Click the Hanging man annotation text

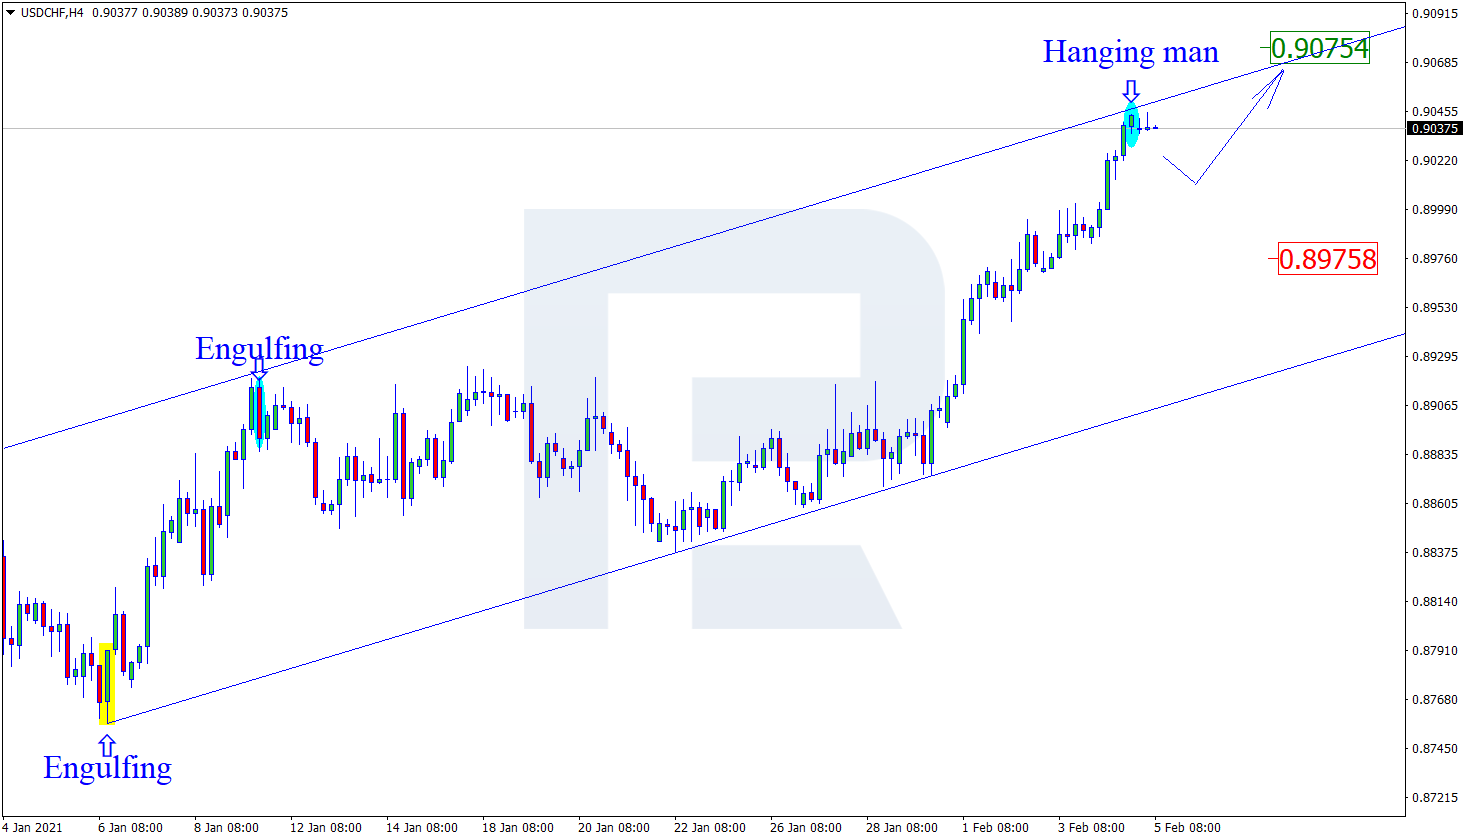click(1130, 52)
